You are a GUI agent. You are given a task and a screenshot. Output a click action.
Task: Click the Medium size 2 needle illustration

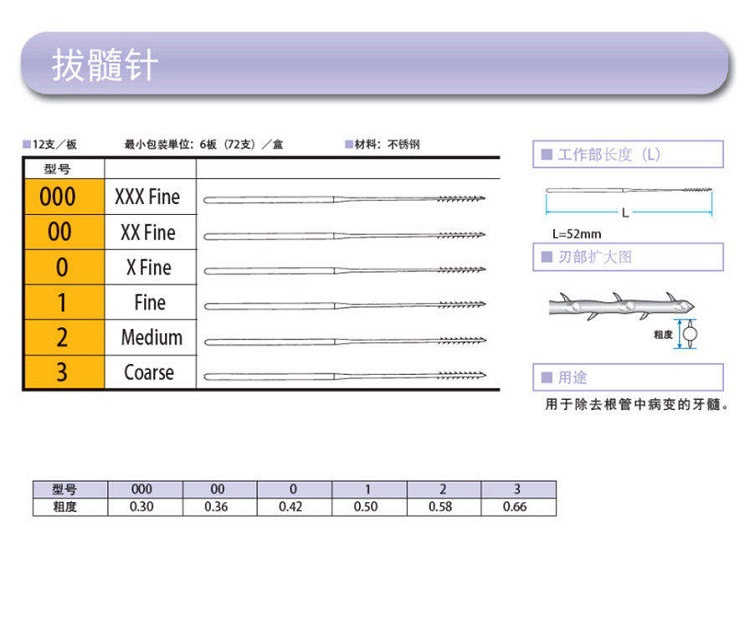[344, 341]
